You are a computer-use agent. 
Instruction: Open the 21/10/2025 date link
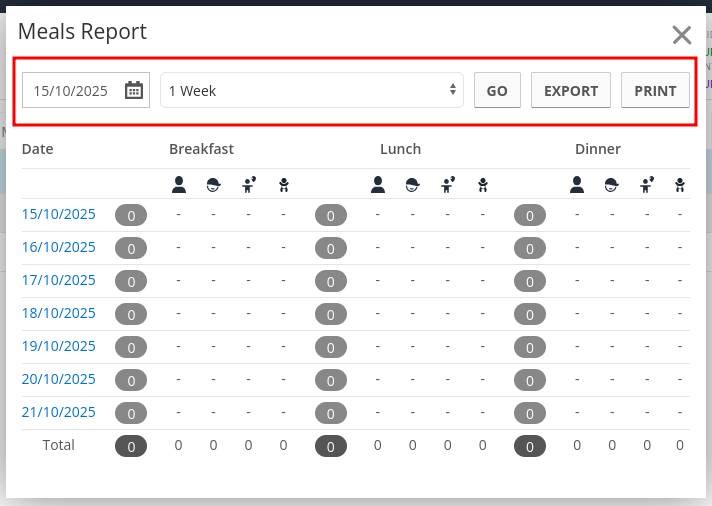(x=59, y=412)
